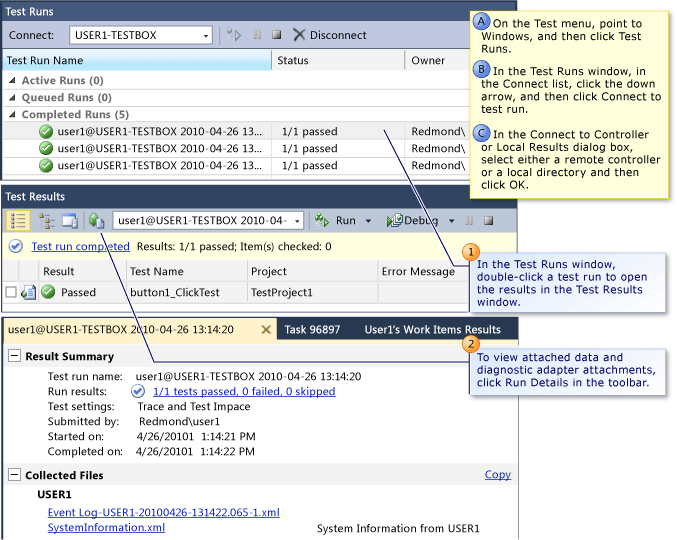Open the SystemInformation.xml link

click(106, 527)
